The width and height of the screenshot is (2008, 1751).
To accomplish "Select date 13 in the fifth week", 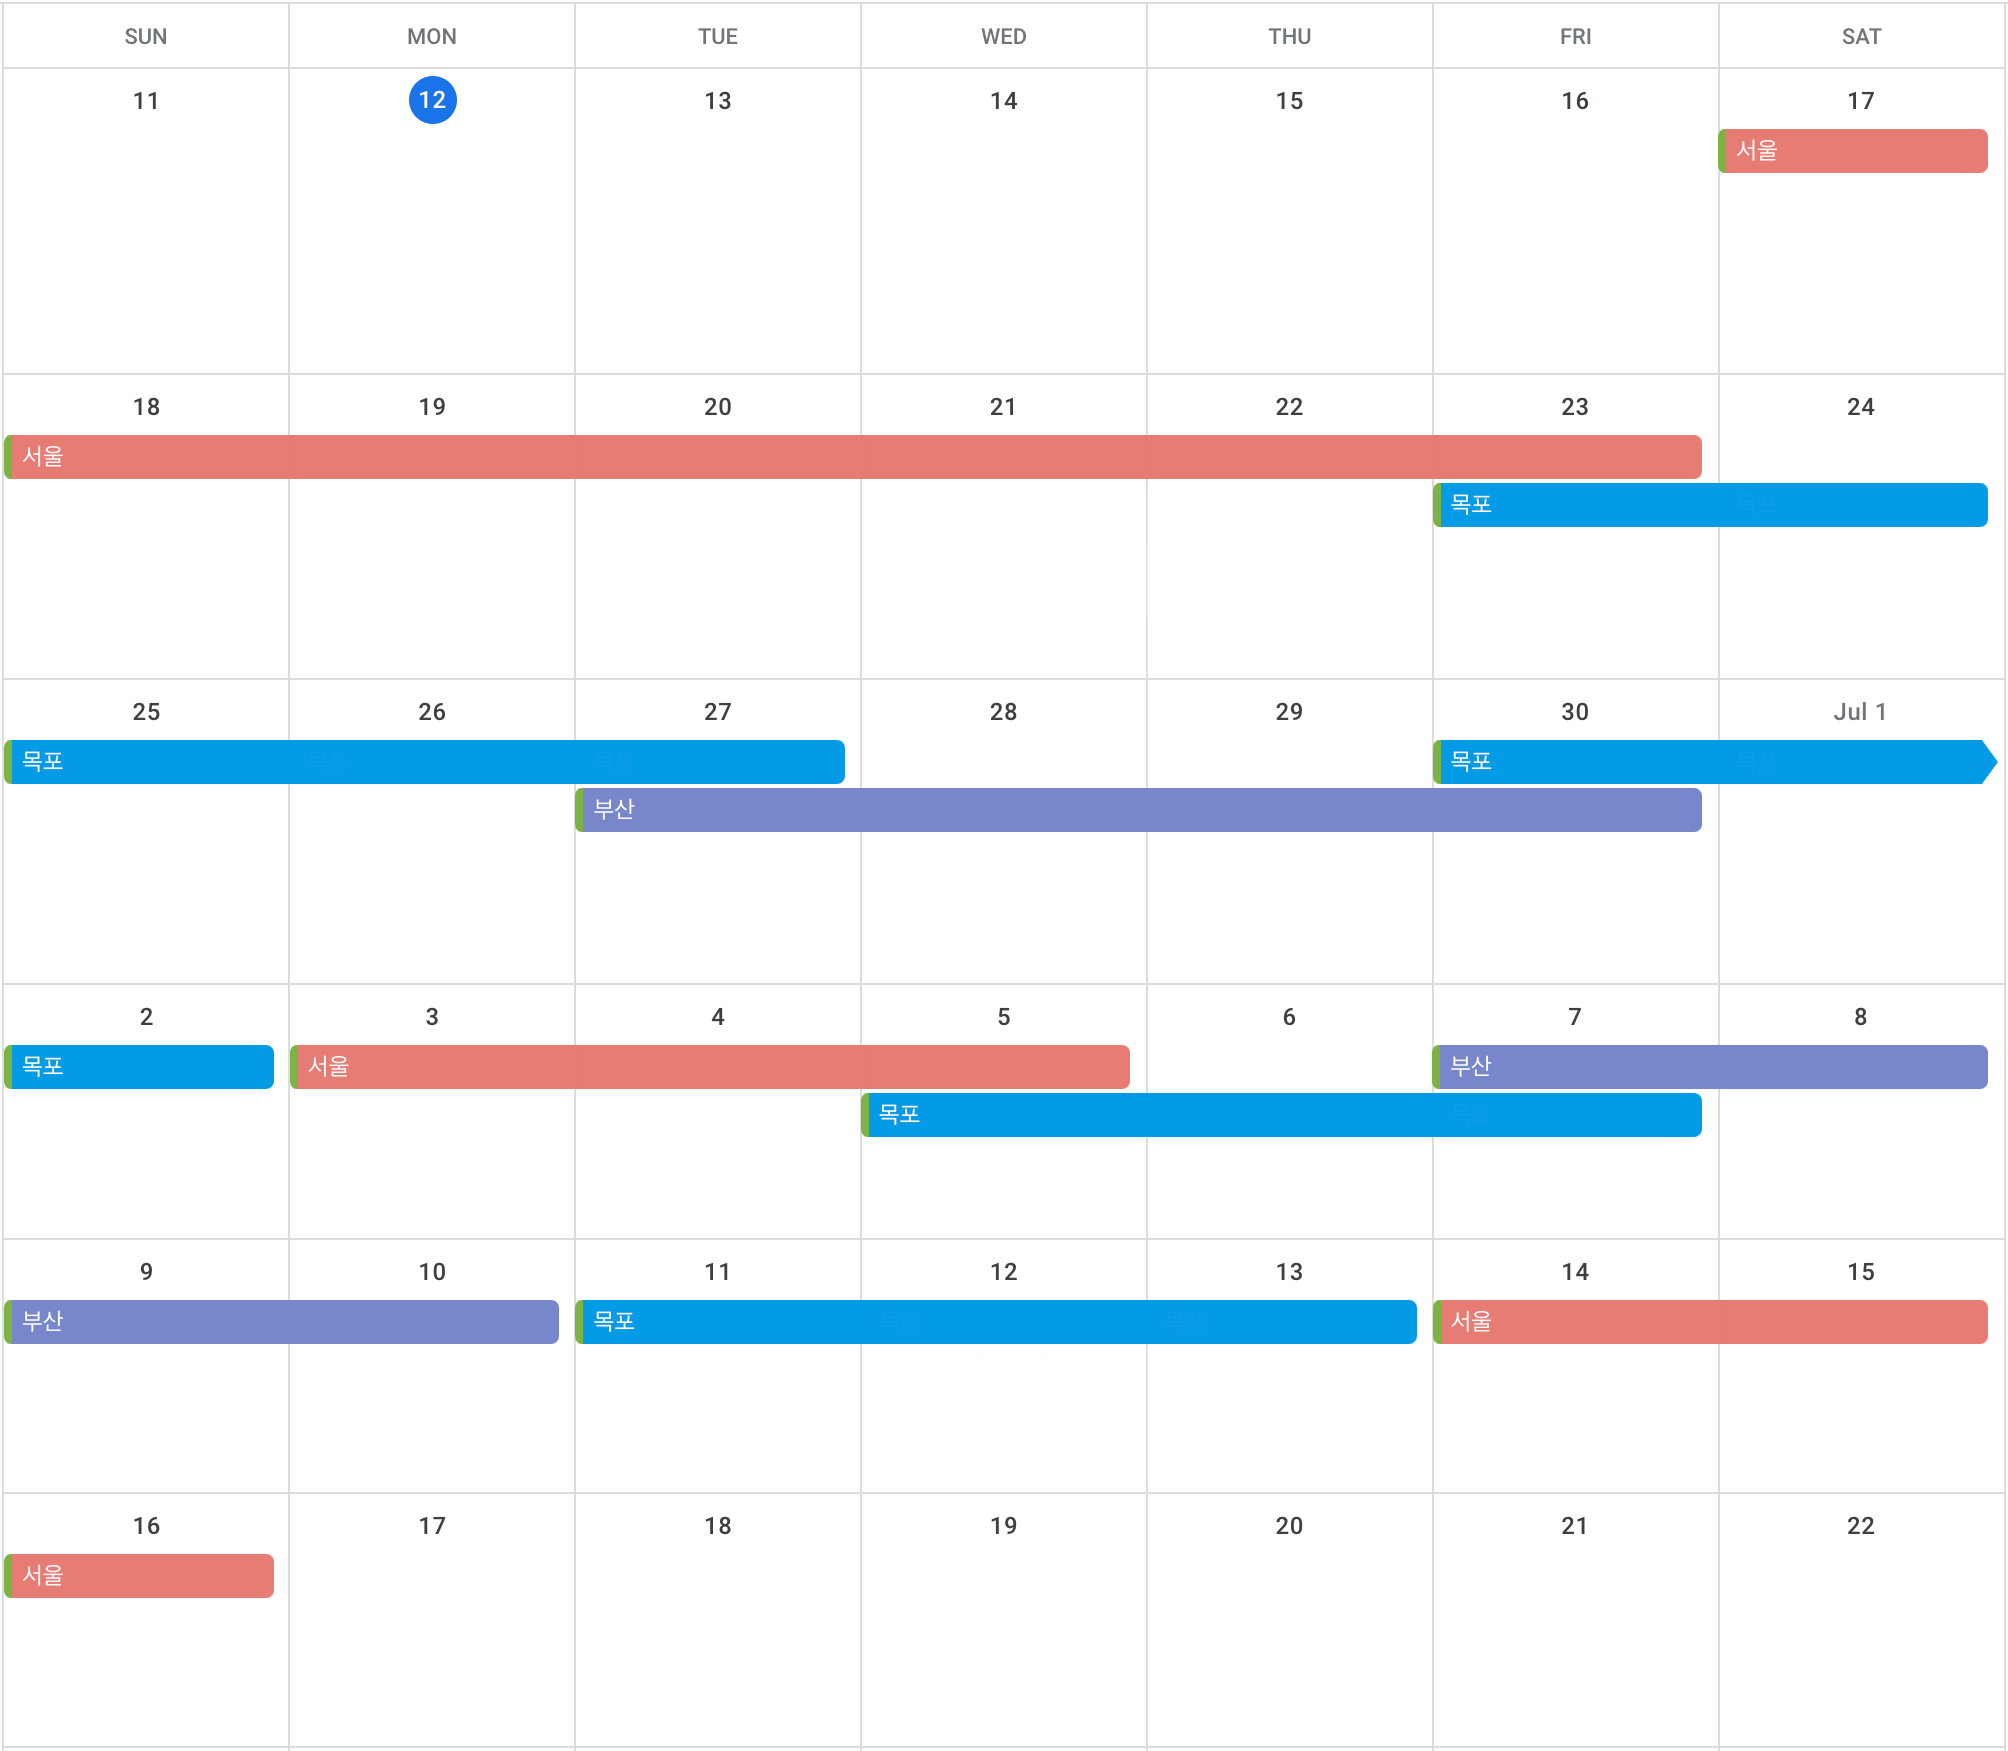I will tap(1290, 1272).
